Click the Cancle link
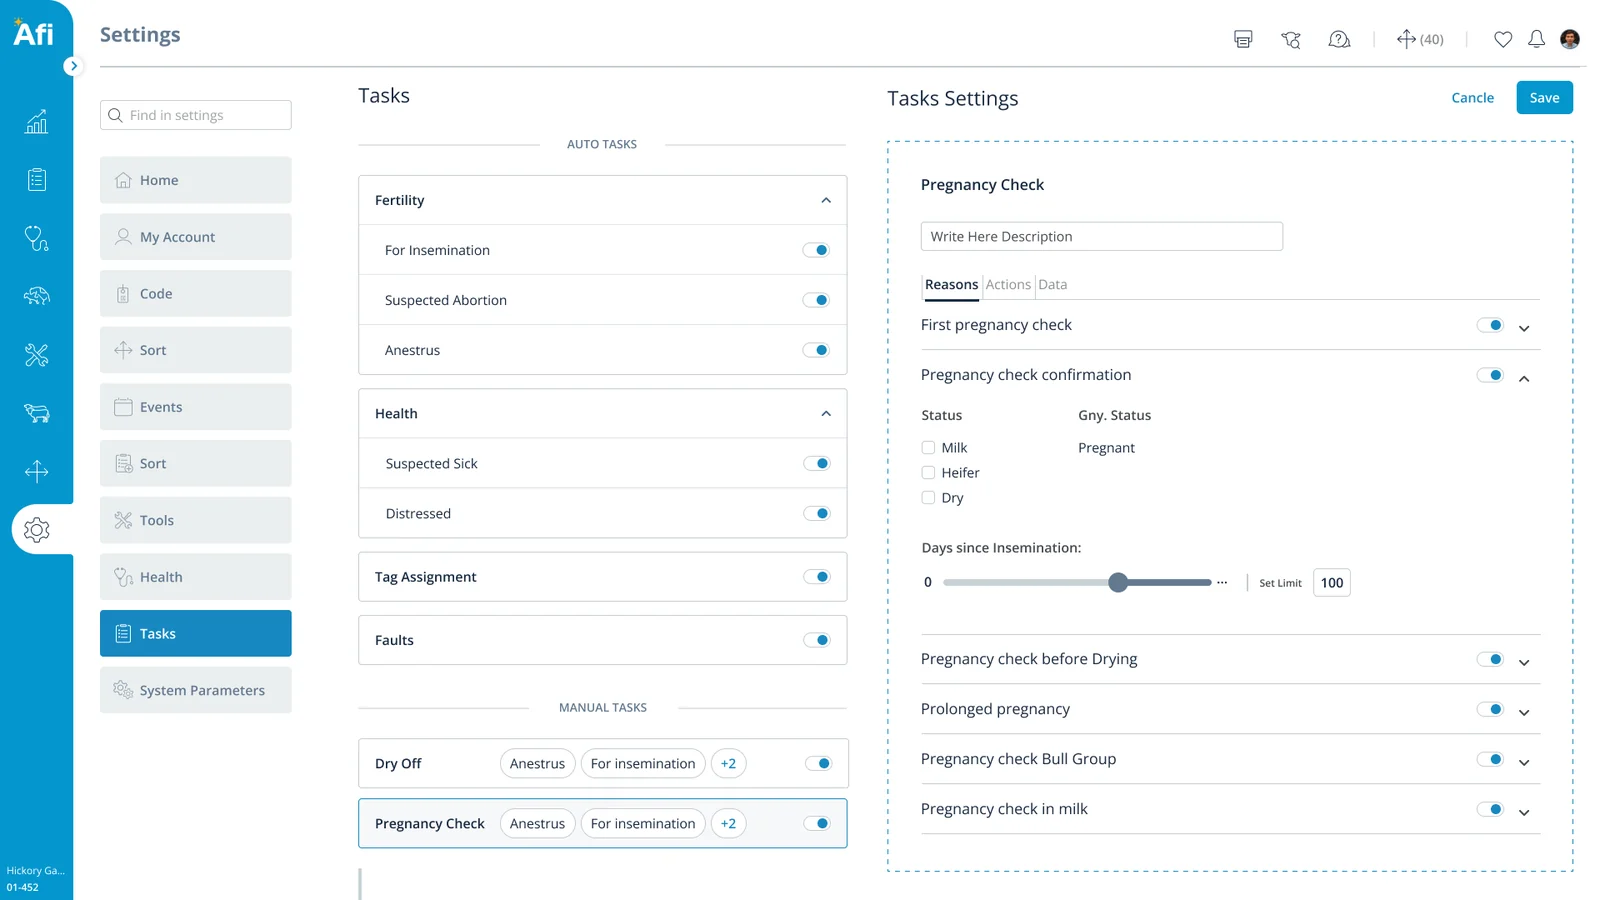This screenshot has height=900, width=1600. pyautogui.click(x=1472, y=98)
